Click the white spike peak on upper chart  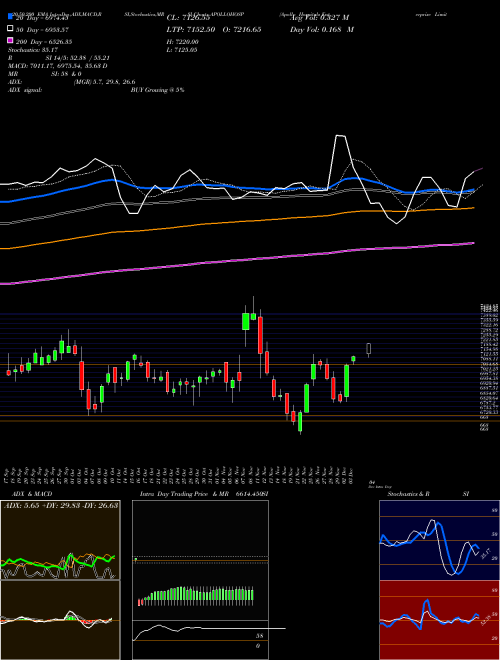point(340,136)
